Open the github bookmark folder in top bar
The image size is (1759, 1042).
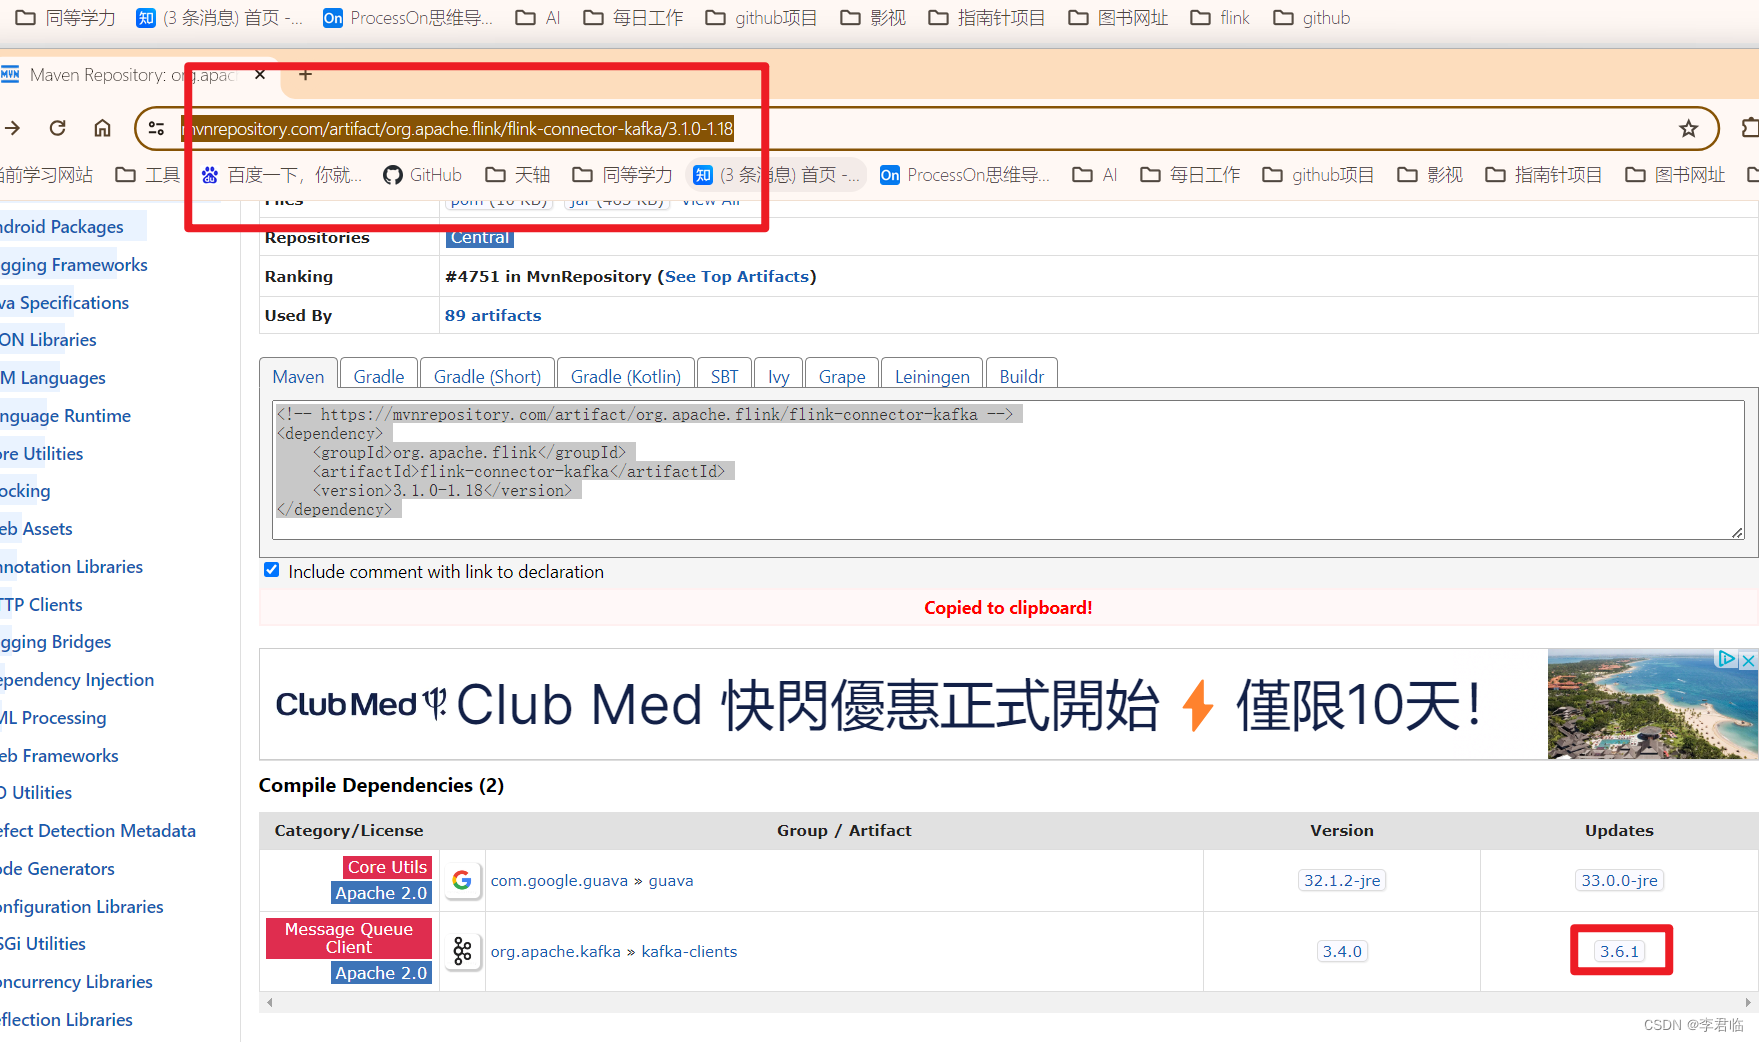[1312, 18]
